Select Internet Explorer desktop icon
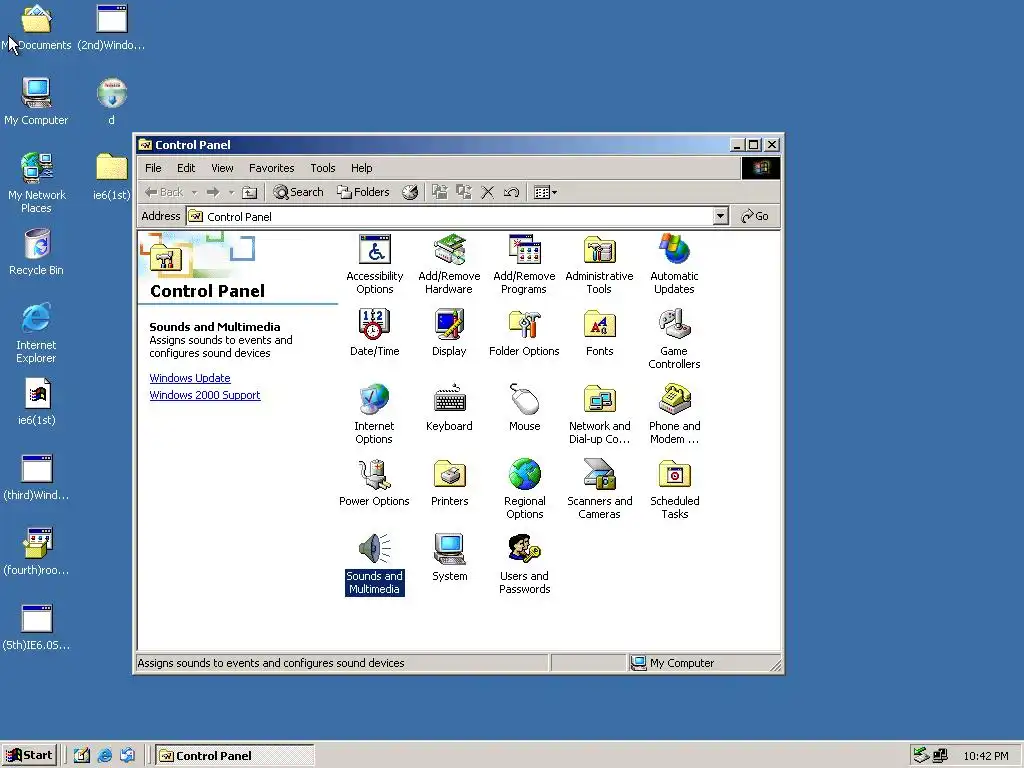This screenshot has height=768, width=1024. 37,332
